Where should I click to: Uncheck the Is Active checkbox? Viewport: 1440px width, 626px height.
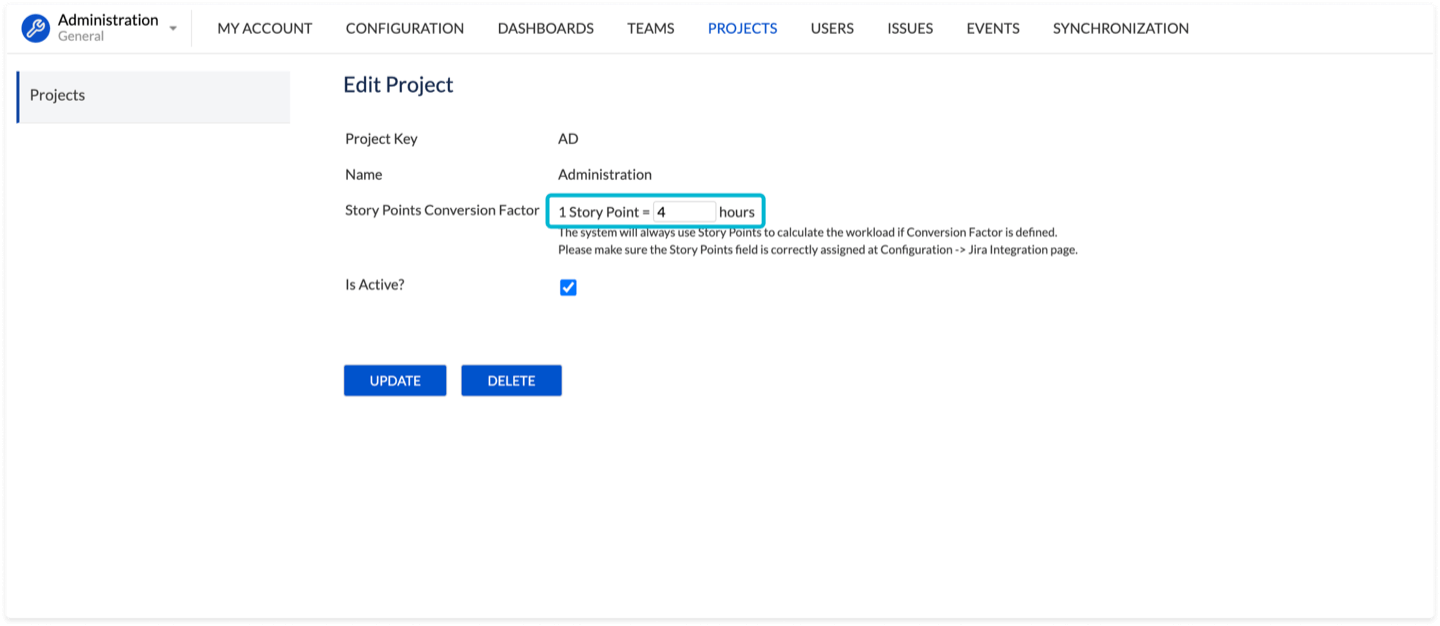tap(568, 288)
